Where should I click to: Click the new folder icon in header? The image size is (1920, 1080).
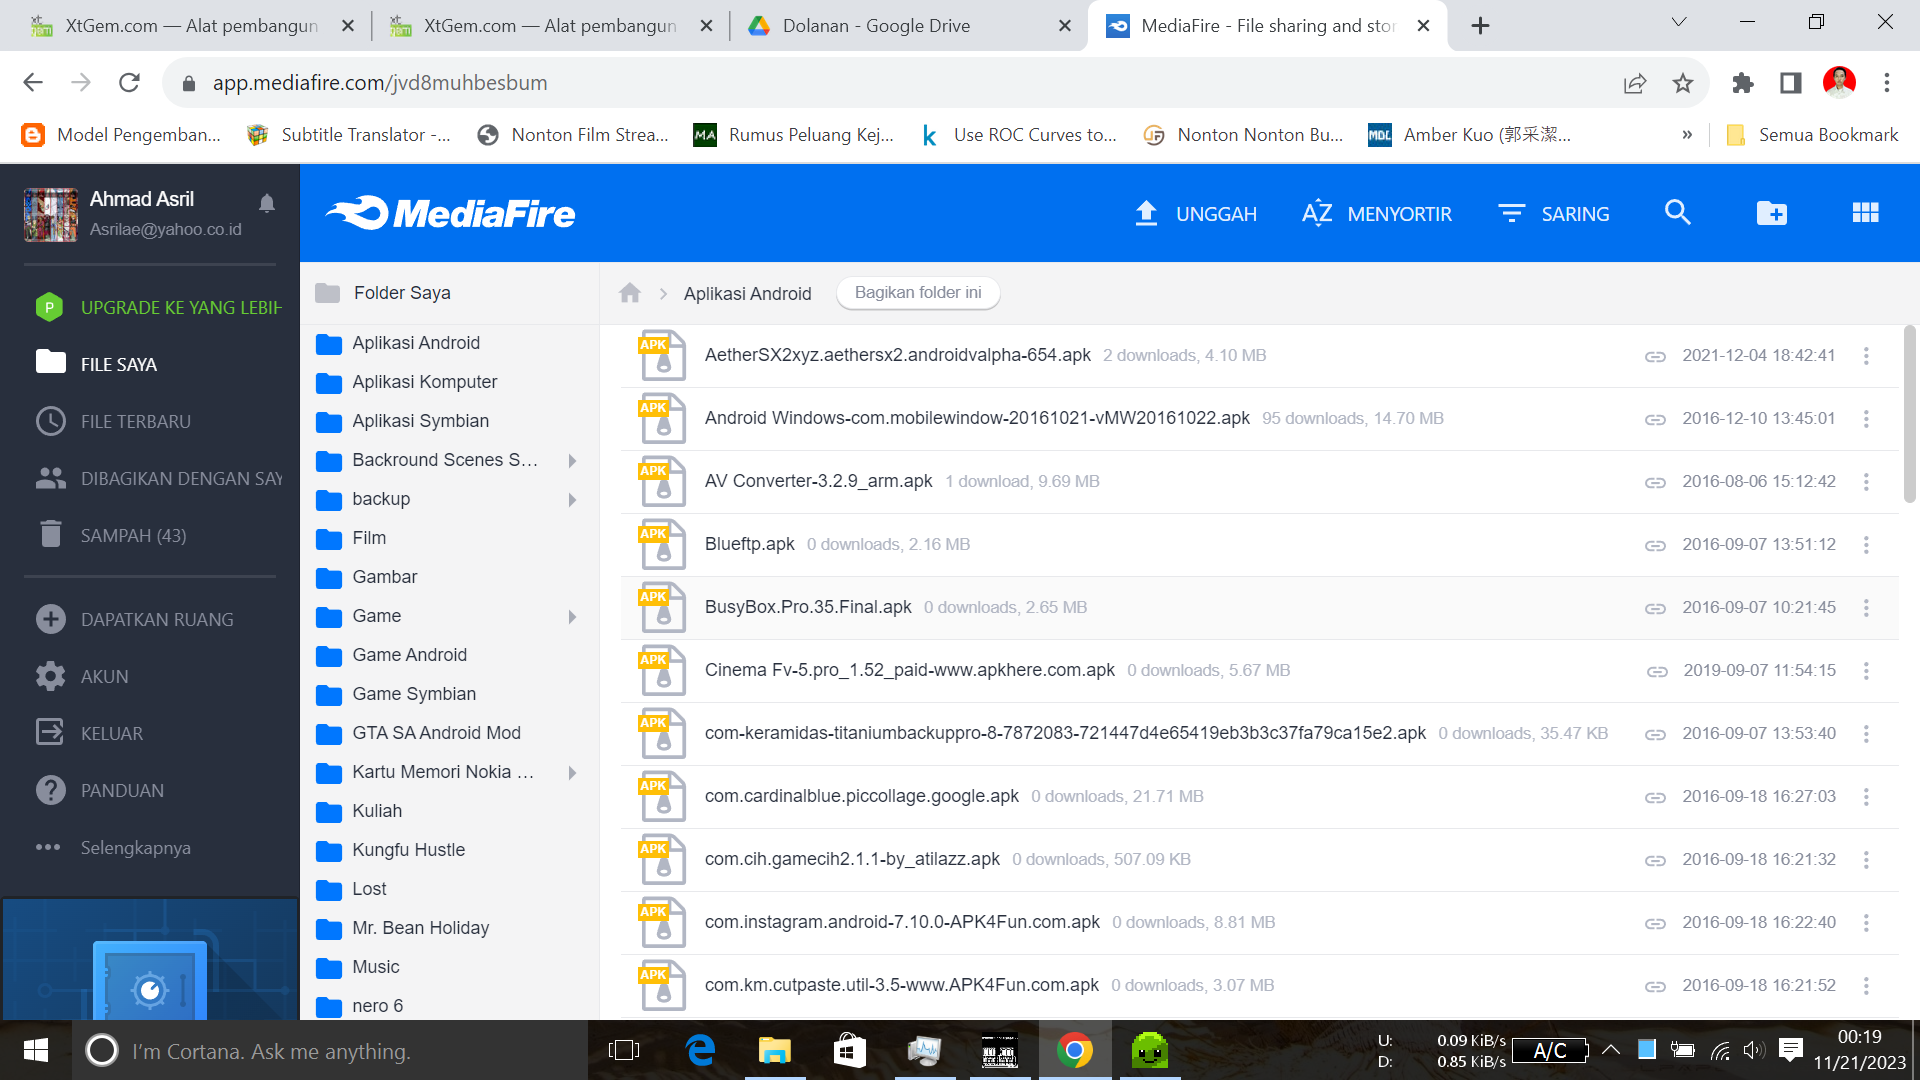coord(1771,213)
